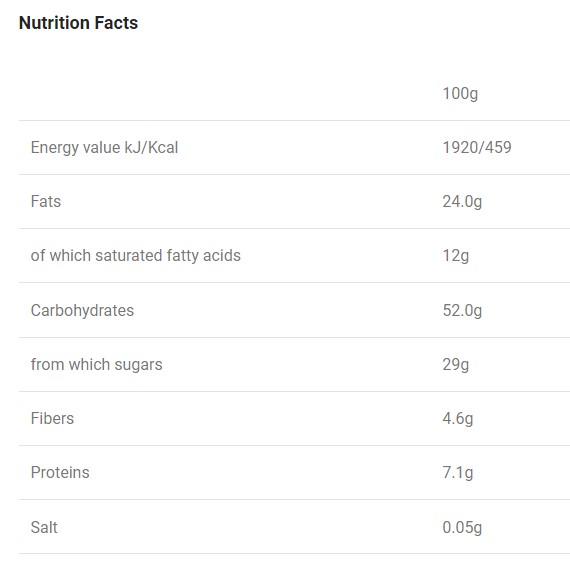Screen dimensions: 570x575
Task: Click the from which sugars label
Action: pyautogui.click(x=96, y=365)
